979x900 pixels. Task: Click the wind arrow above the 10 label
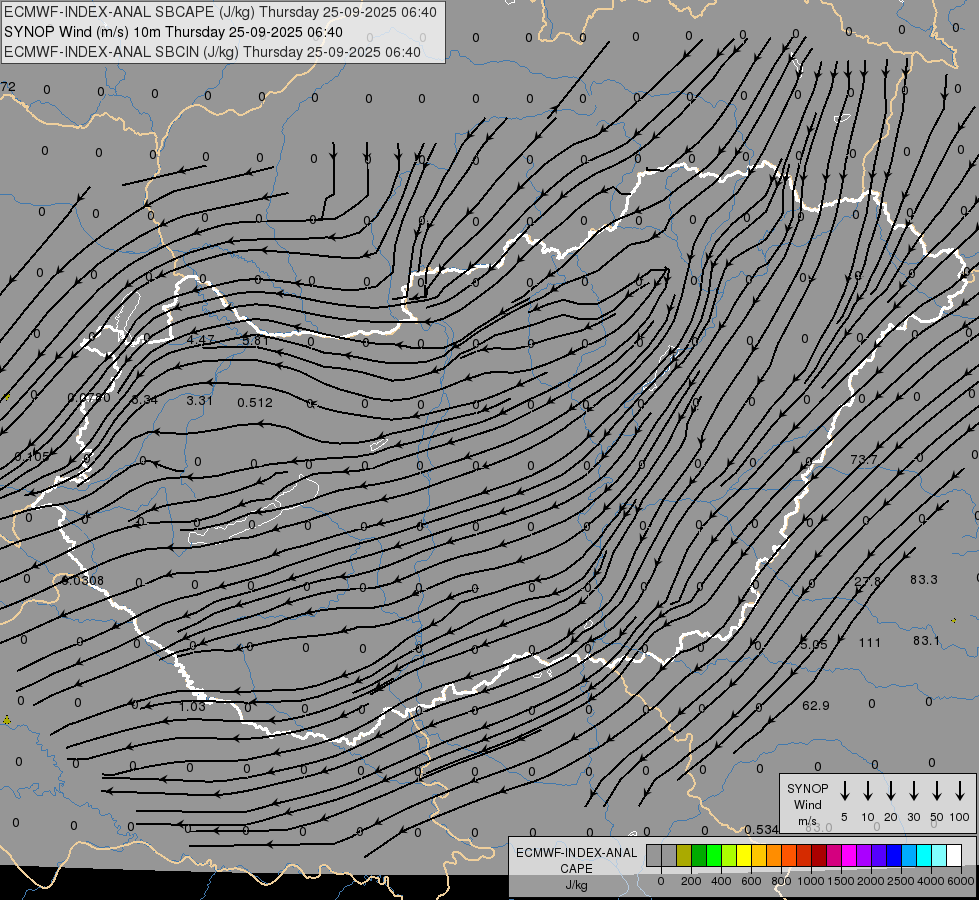pyautogui.click(x=868, y=791)
